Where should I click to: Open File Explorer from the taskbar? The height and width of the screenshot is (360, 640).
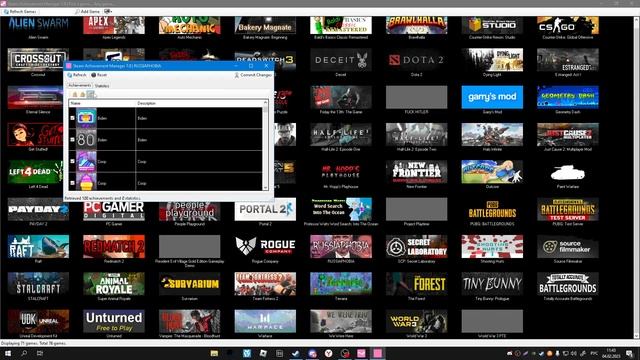[x=214, y=353]
